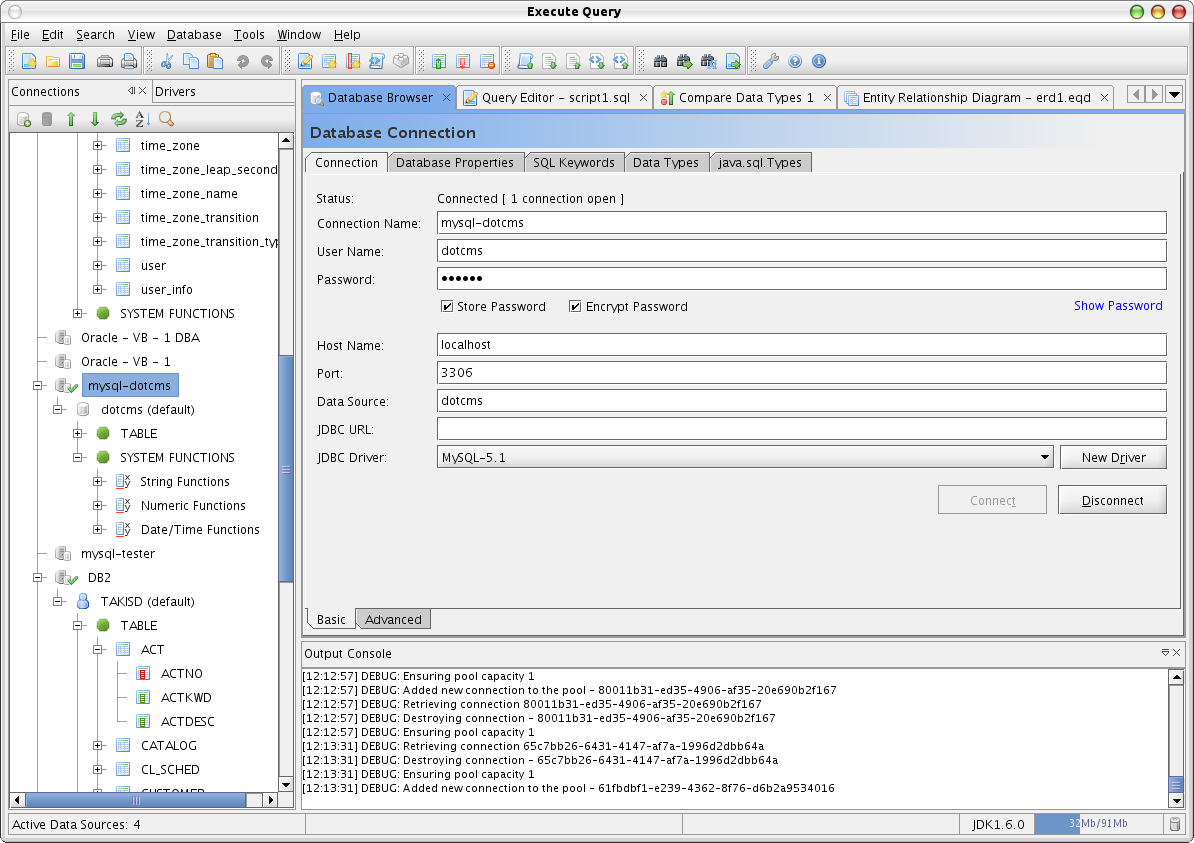Switch to the Compare Data Types 1 tab

[x=745, y=97]
